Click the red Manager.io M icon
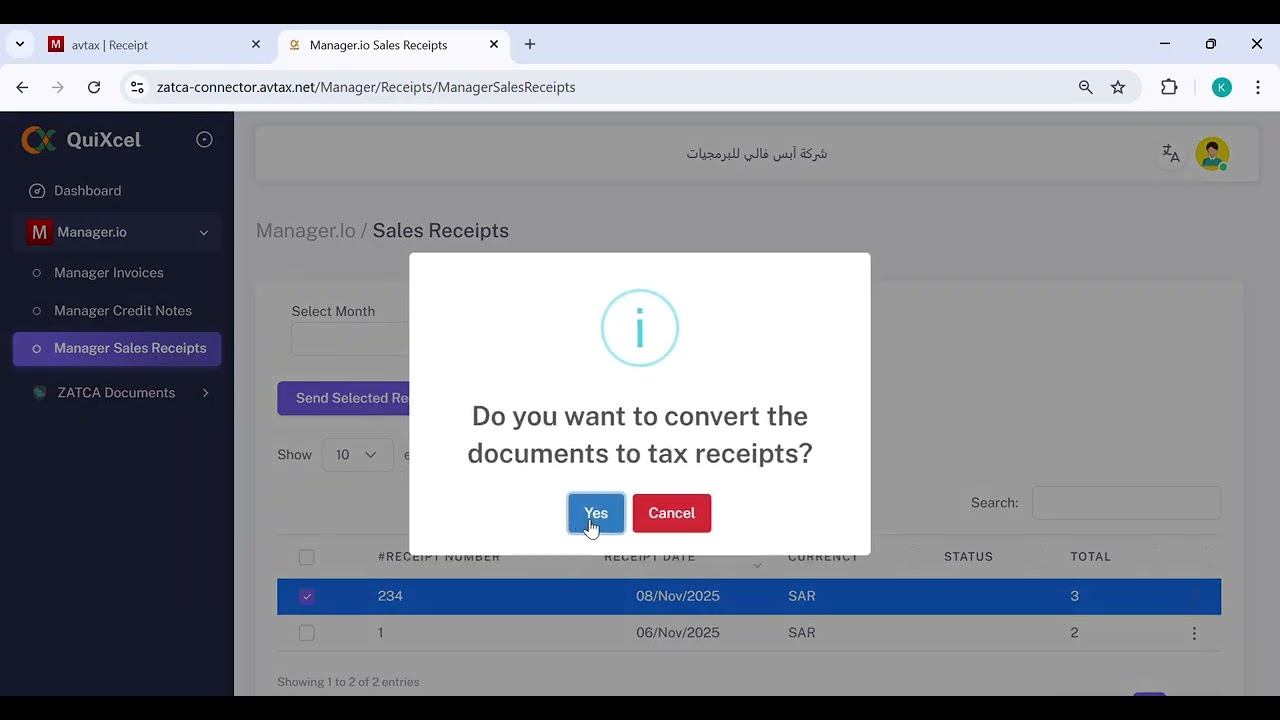1280x720 pixels. click(39, 232)
